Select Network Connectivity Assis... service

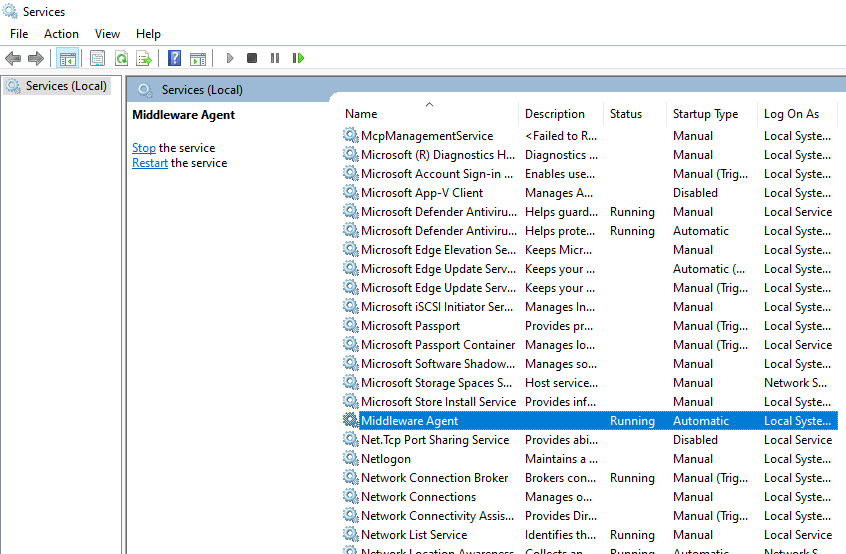437,516
